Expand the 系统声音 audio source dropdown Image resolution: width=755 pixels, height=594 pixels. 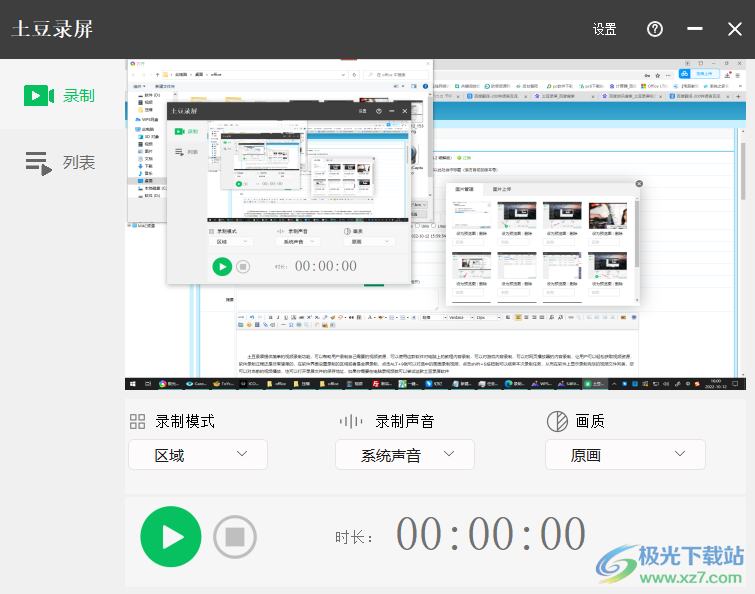coord(405,454)
